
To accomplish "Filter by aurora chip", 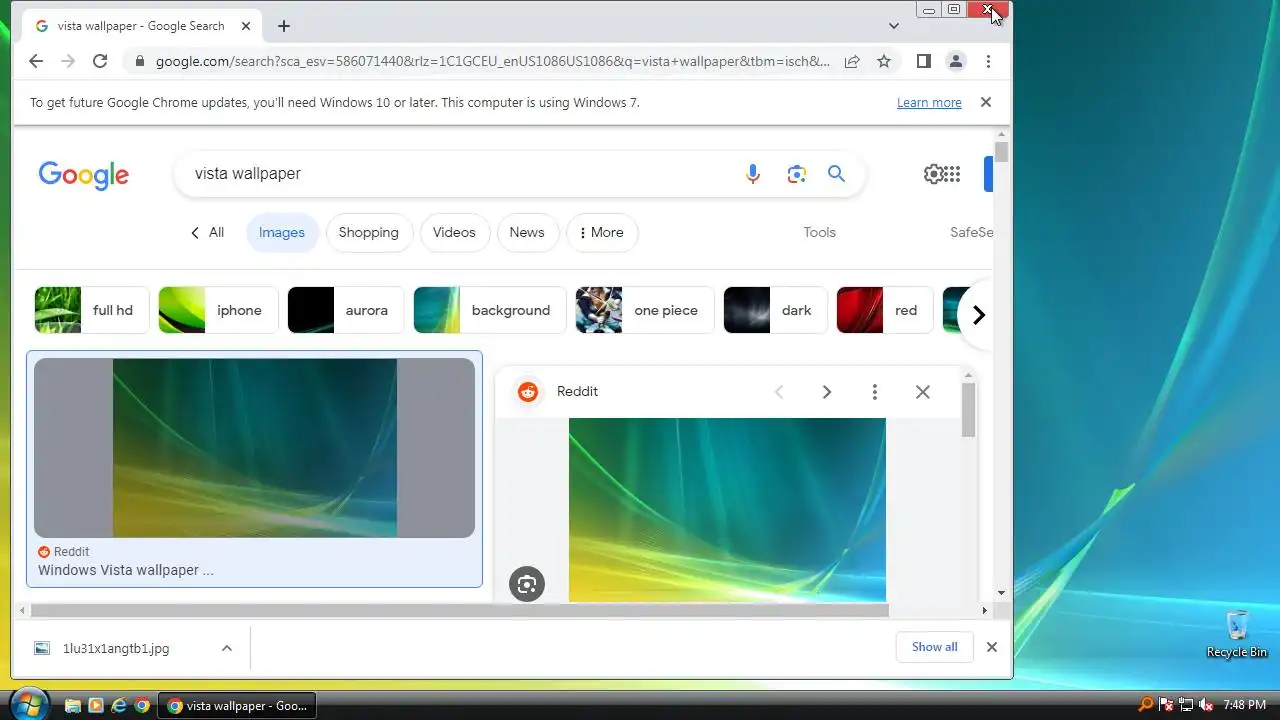I will pyautogui.click(x=346, y=310).
